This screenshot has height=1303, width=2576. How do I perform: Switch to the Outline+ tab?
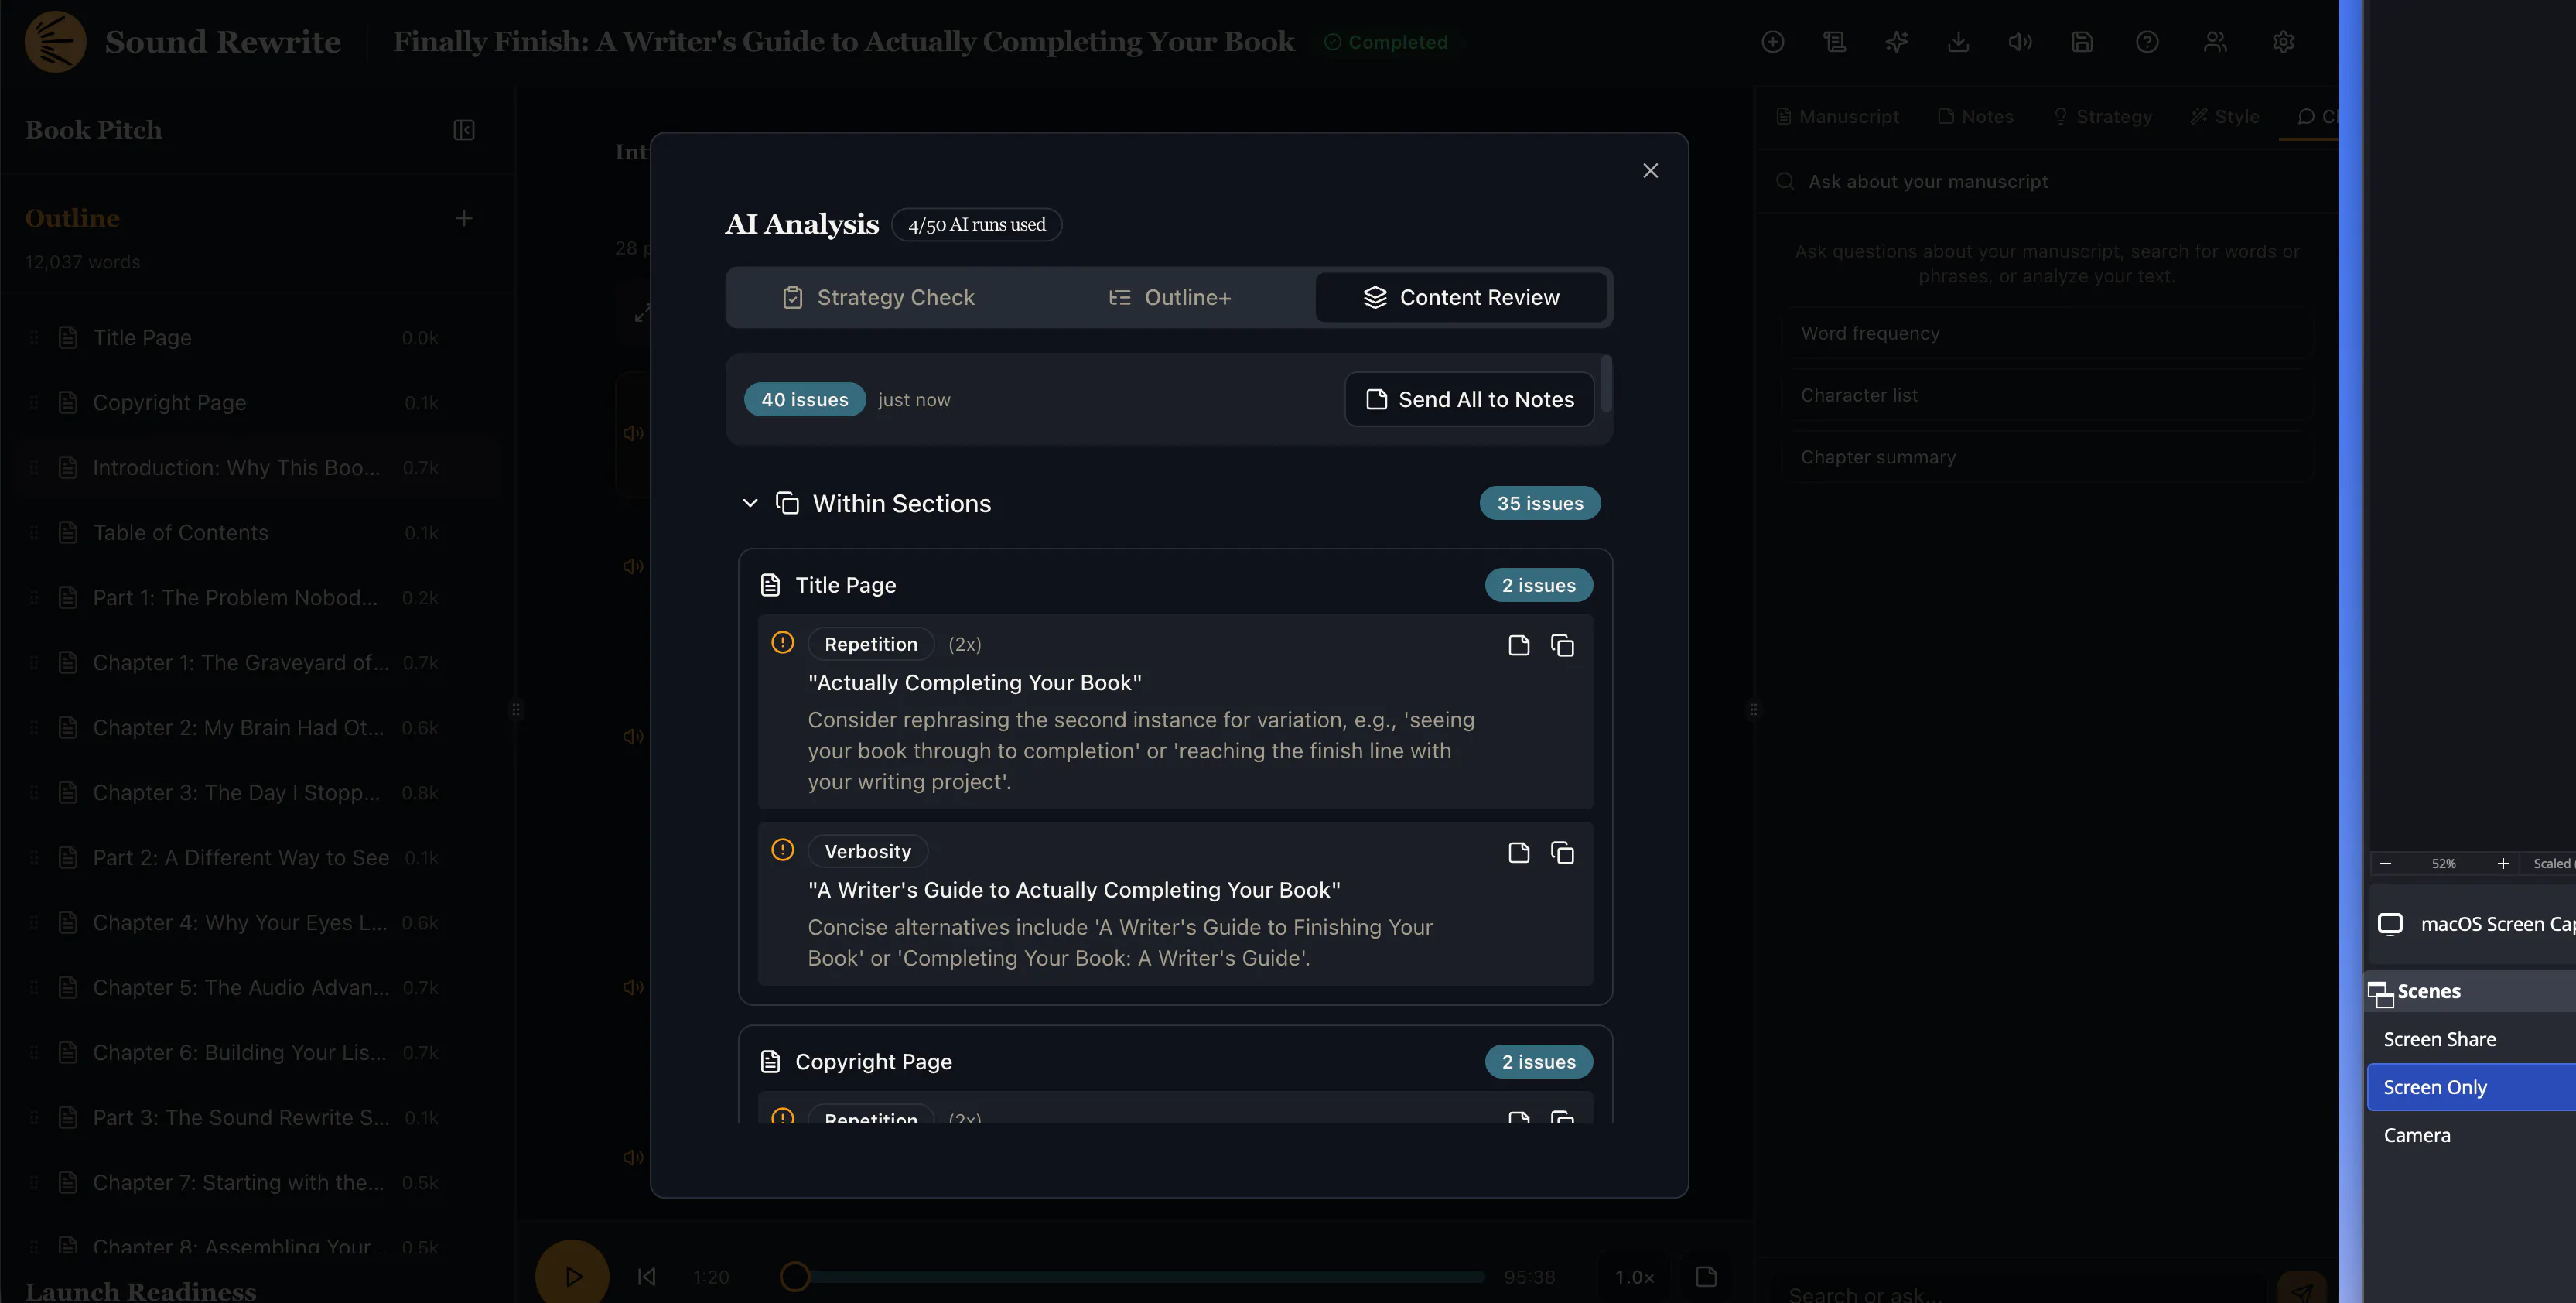[x=1169, y=298]
